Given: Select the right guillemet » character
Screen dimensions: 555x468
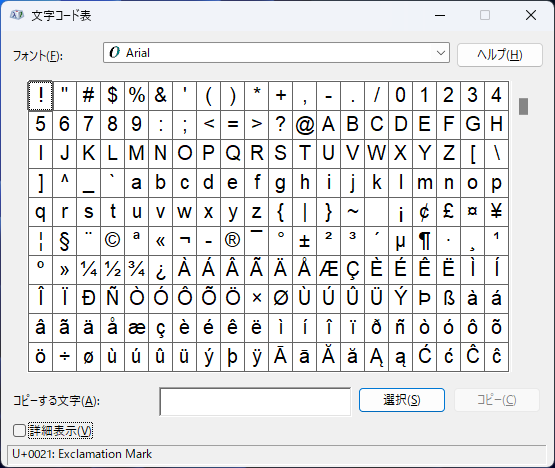Looking at the screenshot, I should 64,270.
